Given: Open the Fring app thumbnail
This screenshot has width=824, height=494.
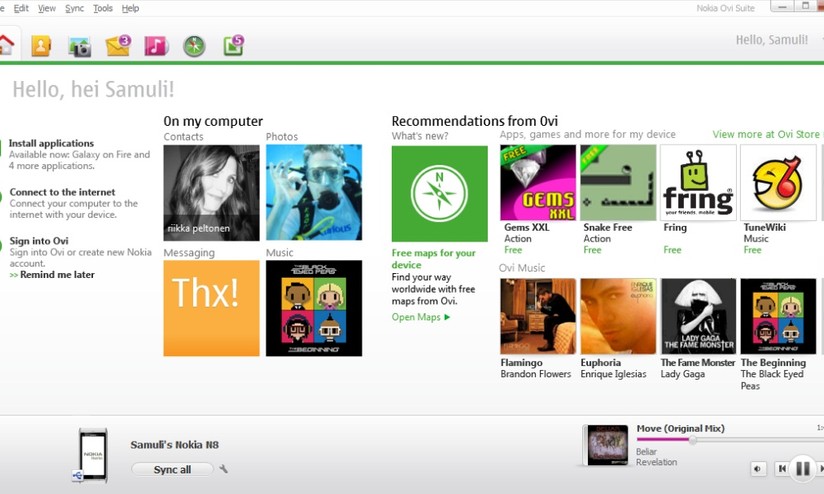Looking at the screenshot, I should click(x=698, y=182).
